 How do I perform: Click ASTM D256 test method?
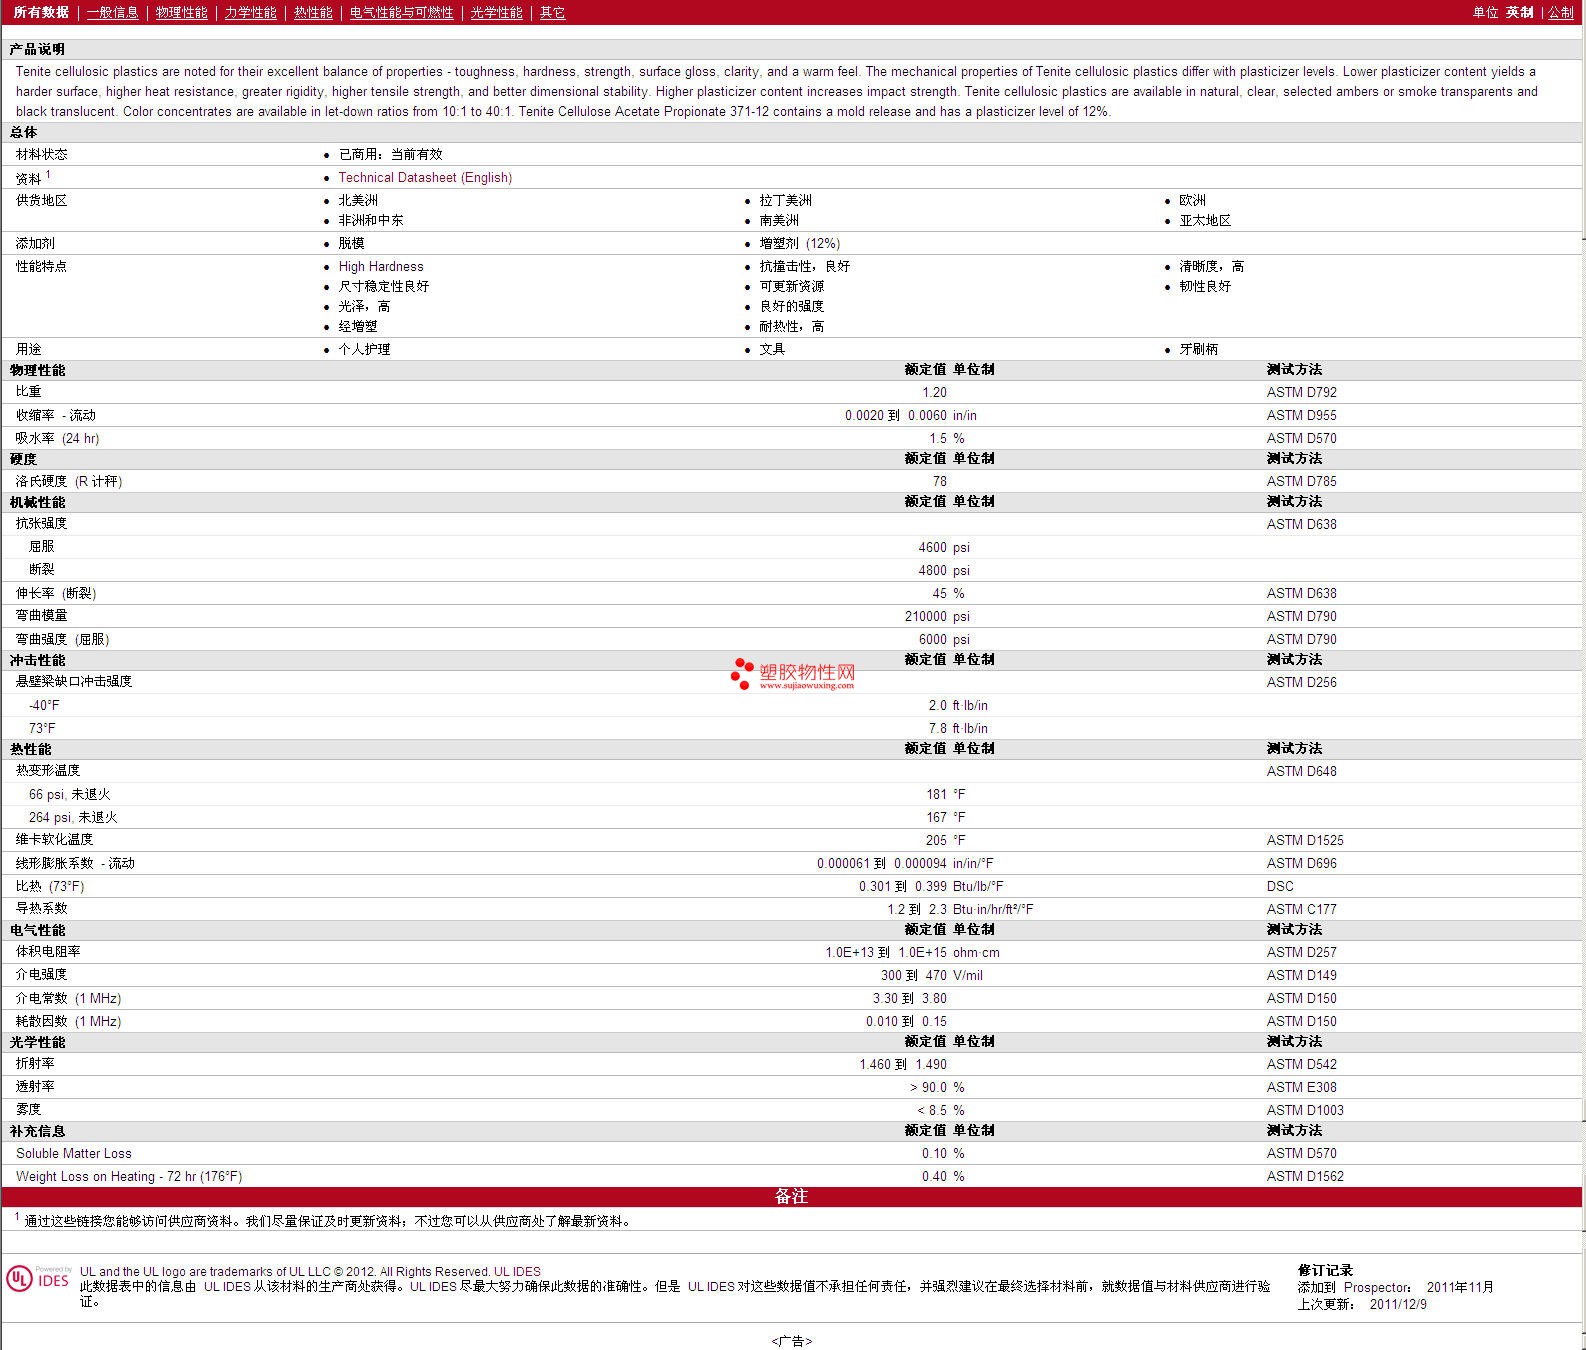click(1301, 682)
